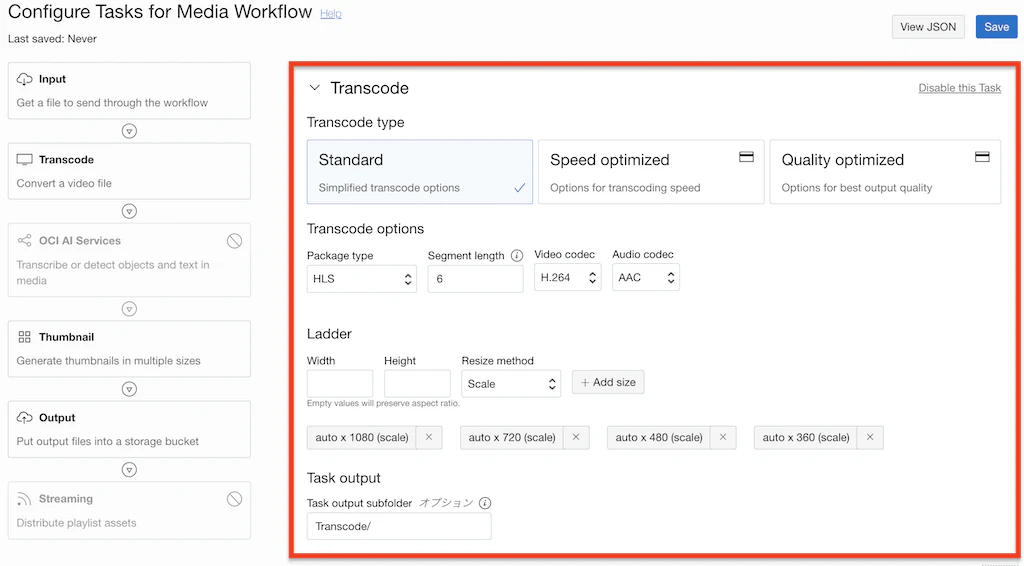
Task: Click card icon on Speed optimized option
Action: [x=746, y=157]
